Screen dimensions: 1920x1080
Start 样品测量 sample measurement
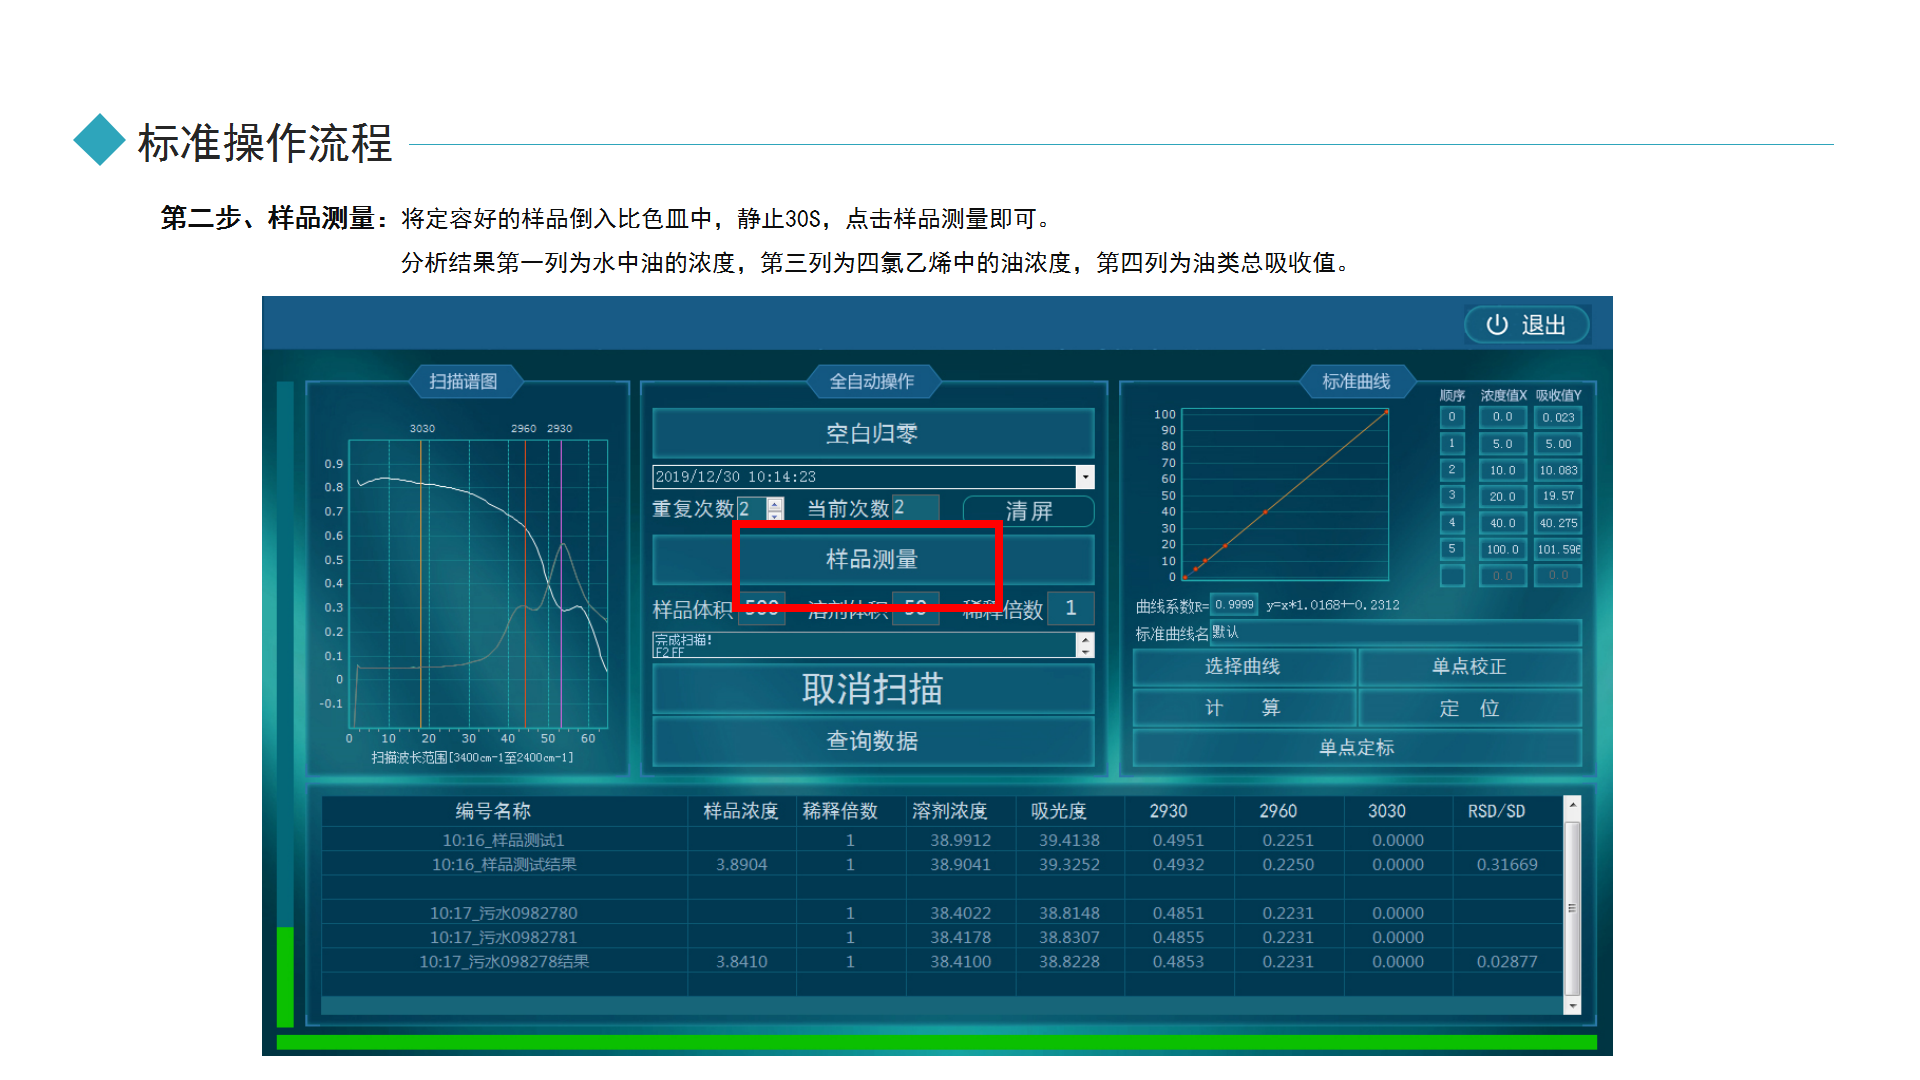click(x=871, y=560)
